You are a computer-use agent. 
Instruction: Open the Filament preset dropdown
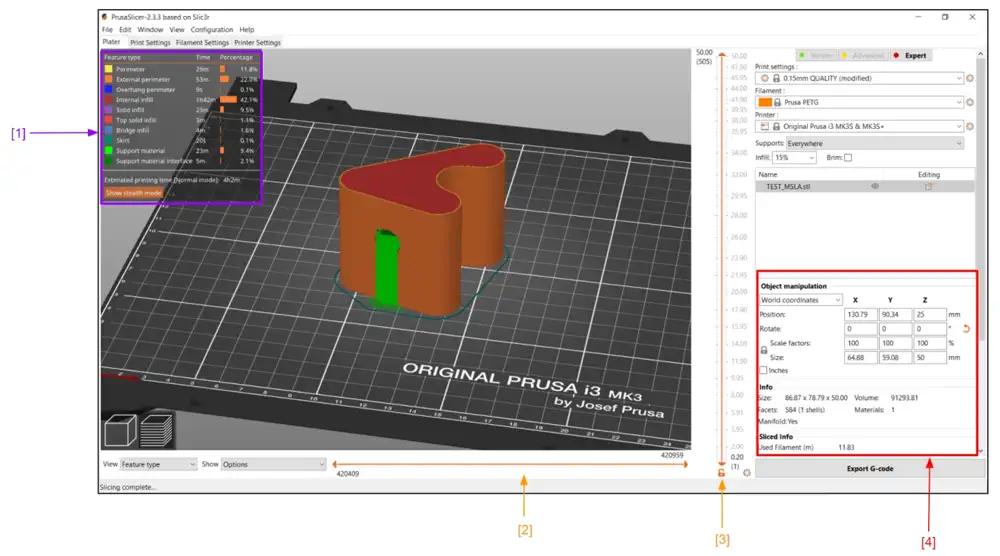point(860,102)
